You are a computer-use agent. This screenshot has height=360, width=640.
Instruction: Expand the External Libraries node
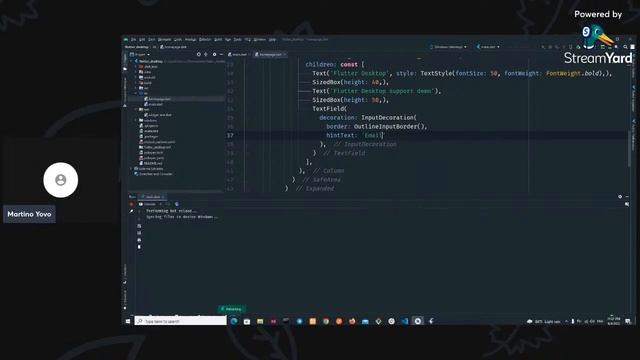coord(131,169)
